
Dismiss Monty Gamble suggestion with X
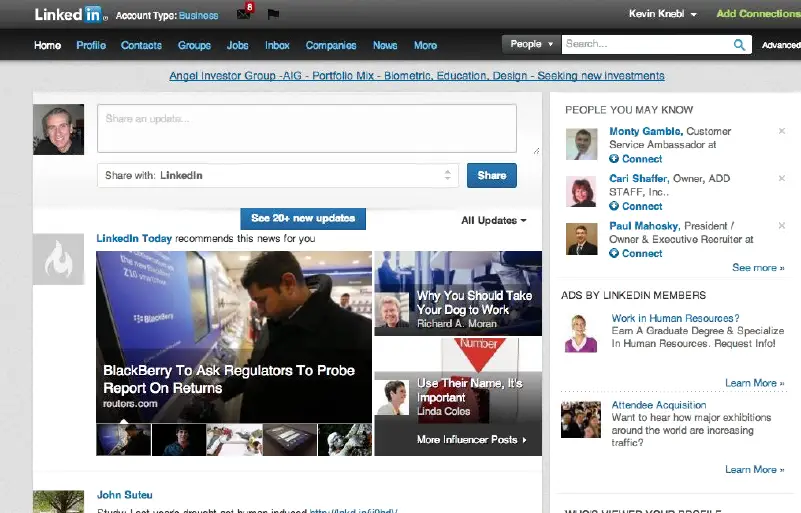click(782, 131)
